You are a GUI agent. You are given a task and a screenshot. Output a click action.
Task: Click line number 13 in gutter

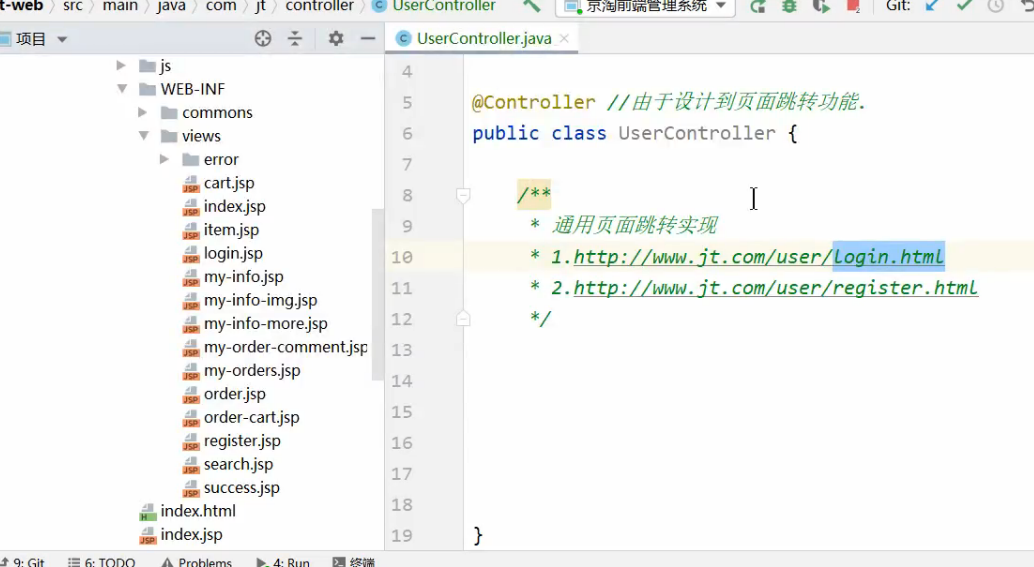click(x=402, y=350)
